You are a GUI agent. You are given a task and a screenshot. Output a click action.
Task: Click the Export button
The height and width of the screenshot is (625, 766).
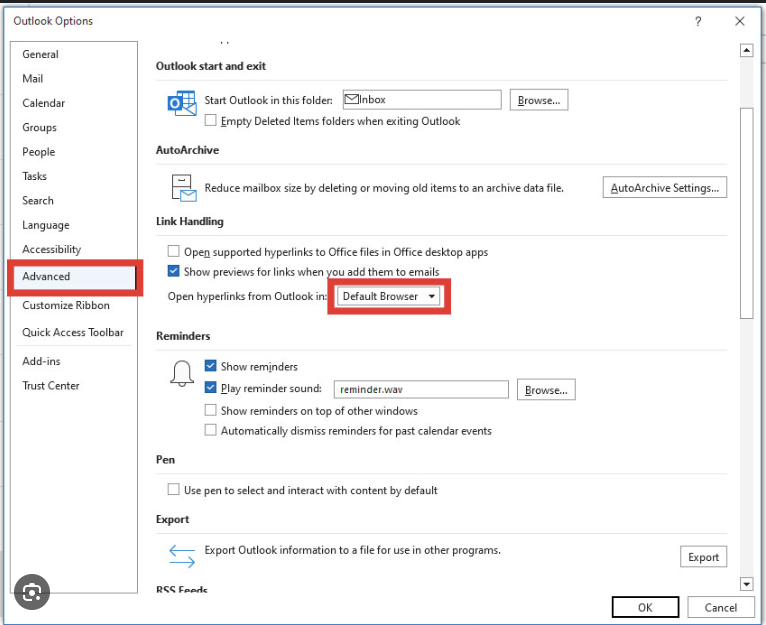click(703, 557)
